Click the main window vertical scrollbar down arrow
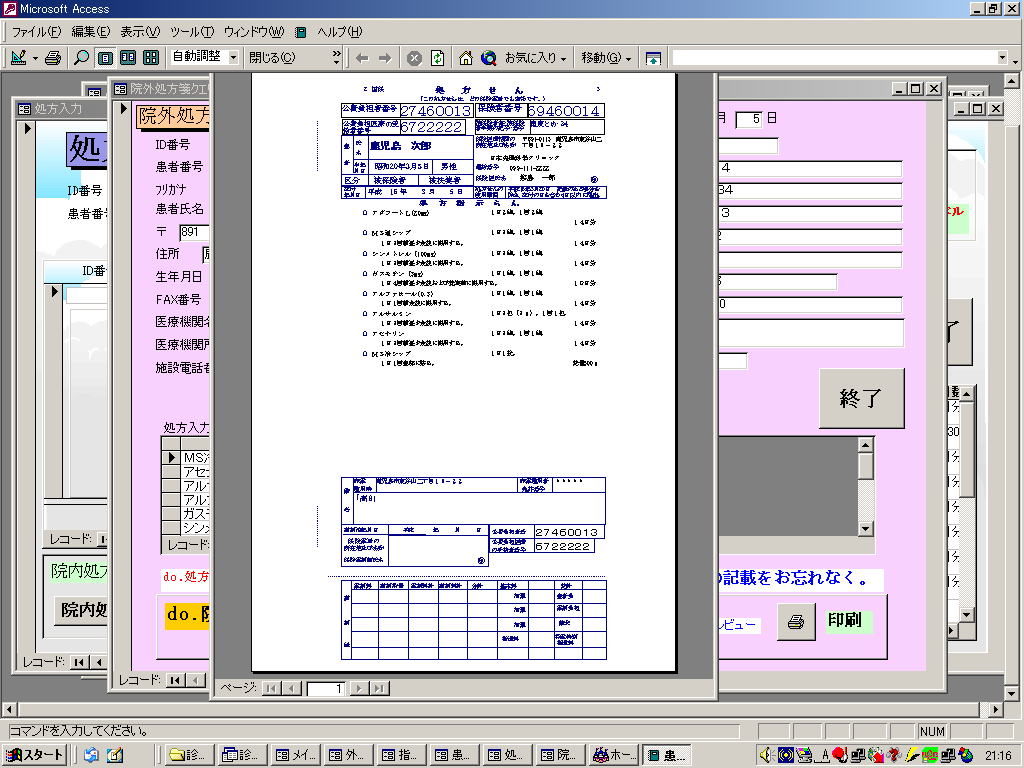The width and height of the screenshot is (1024, 768). coord(1011,693)
